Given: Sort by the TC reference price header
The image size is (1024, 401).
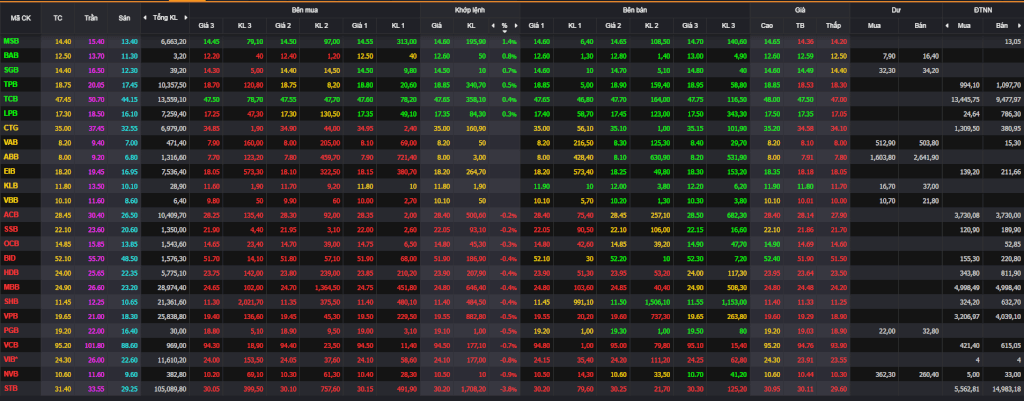Looking at the screenshot, I should pos(58,18).
